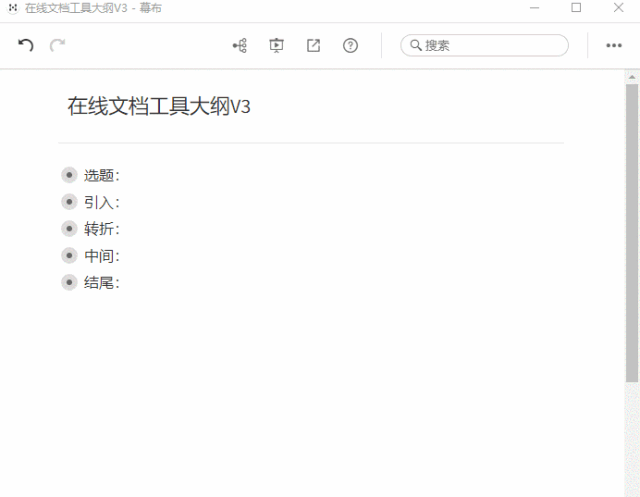Screen dimensions: 640x497
Task: Click the vertical scrollbar thumb
Action: point(632,233)
